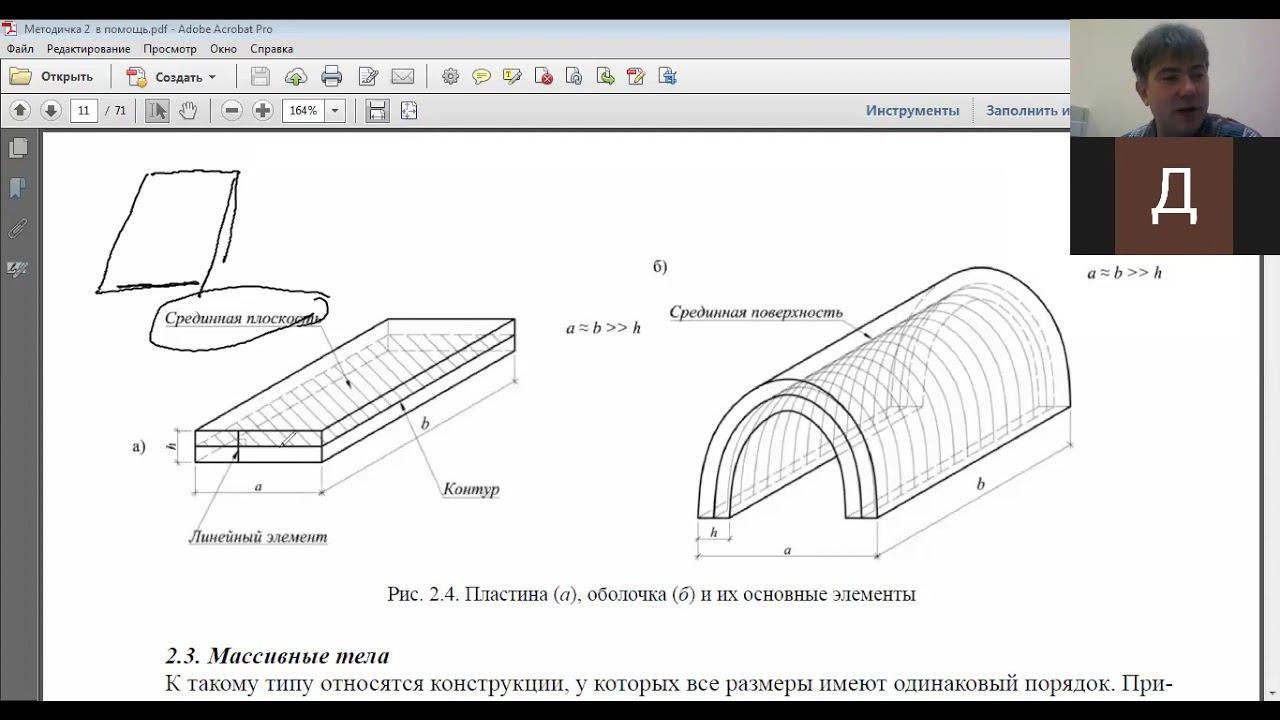Click the Acrobat PDF icon in title bar
The height and width of the screenshot is (720, 1280).
(x=10, y=29)
